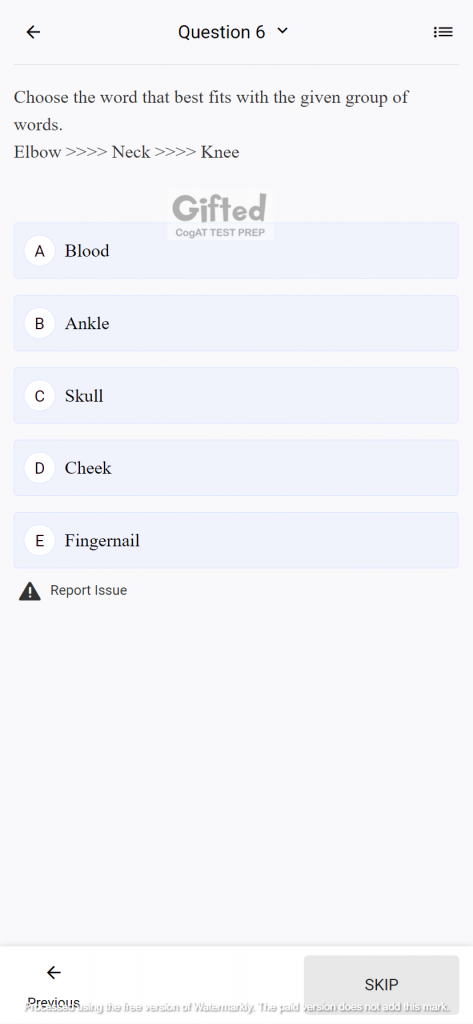Click the Gifted CogAT Test Prep logo
The width and height of the screenshot is (473, 1024).
[x=220, y=216]
